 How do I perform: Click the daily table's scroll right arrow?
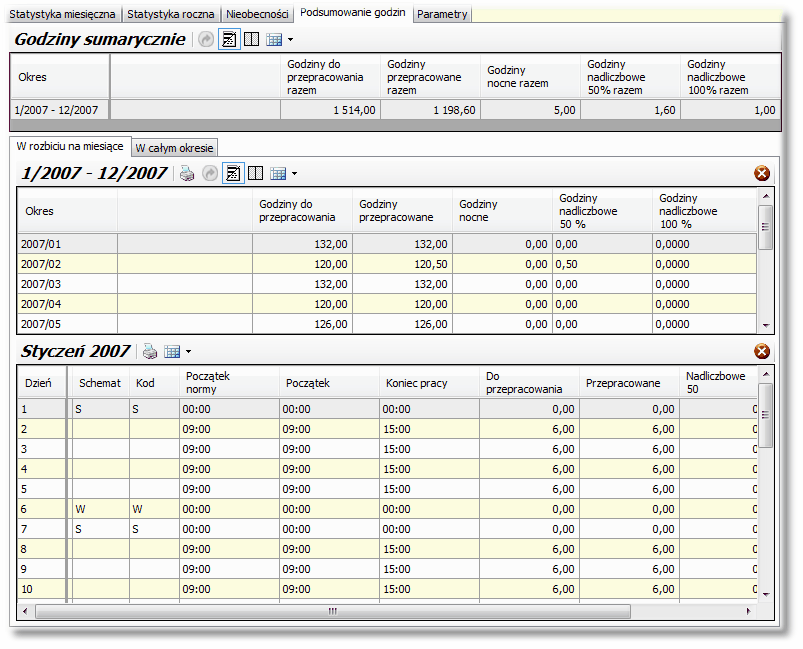point(748,611)
